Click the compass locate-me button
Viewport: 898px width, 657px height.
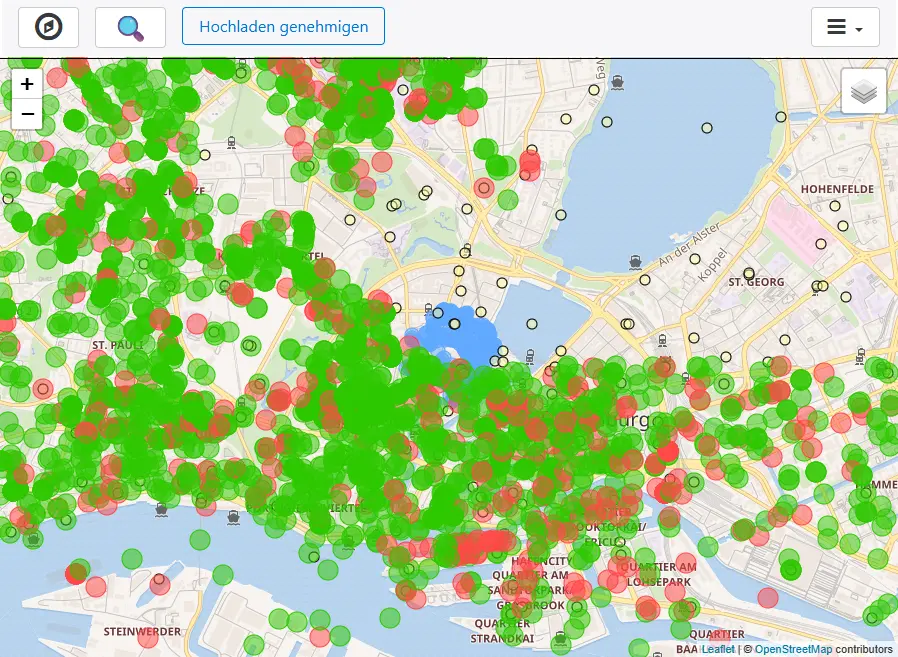(49, 27)
